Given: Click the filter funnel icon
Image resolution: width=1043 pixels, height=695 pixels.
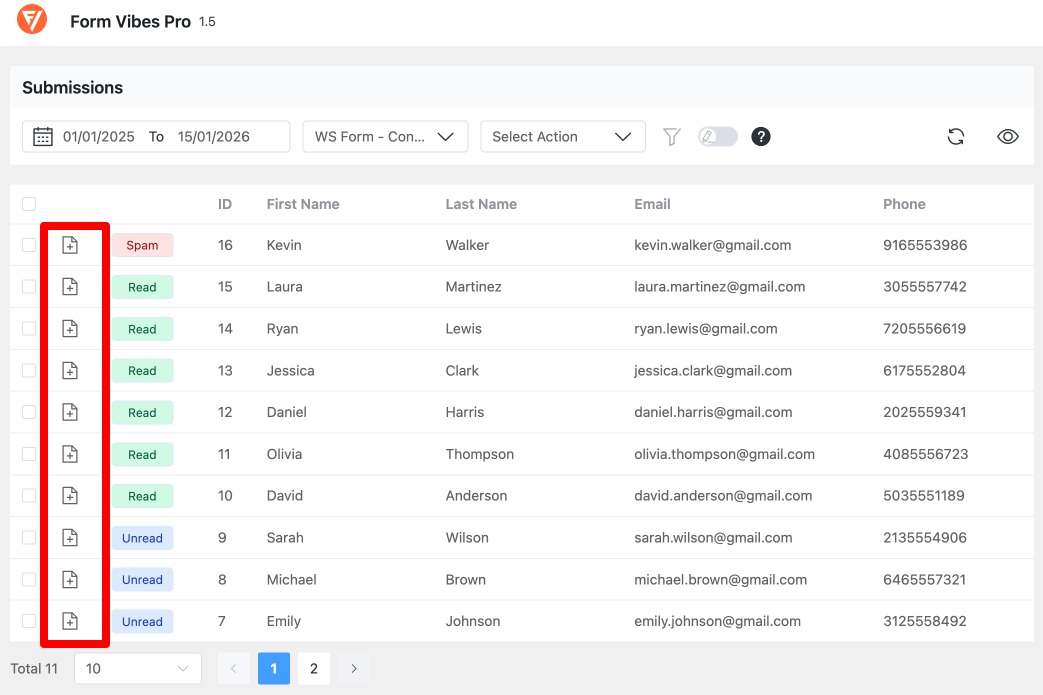Looking at the screenshot, I should tap(672, 136).
